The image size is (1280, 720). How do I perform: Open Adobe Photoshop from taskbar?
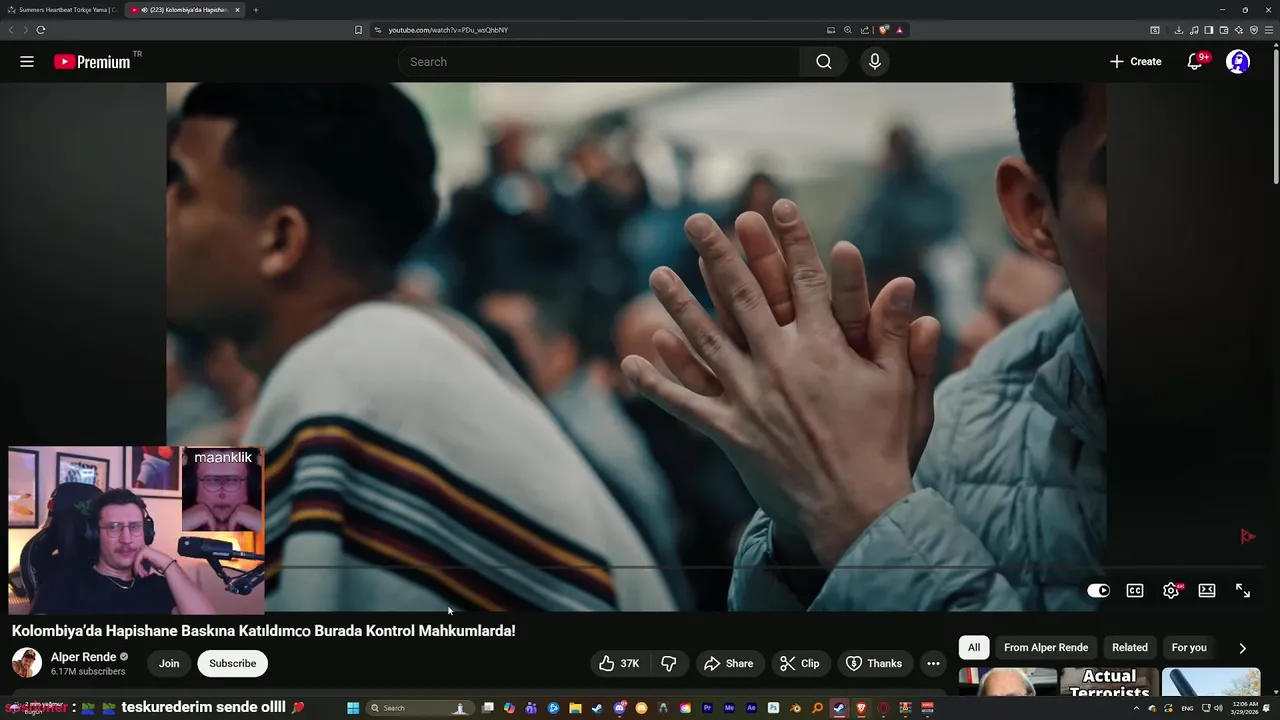click(773, 708)
